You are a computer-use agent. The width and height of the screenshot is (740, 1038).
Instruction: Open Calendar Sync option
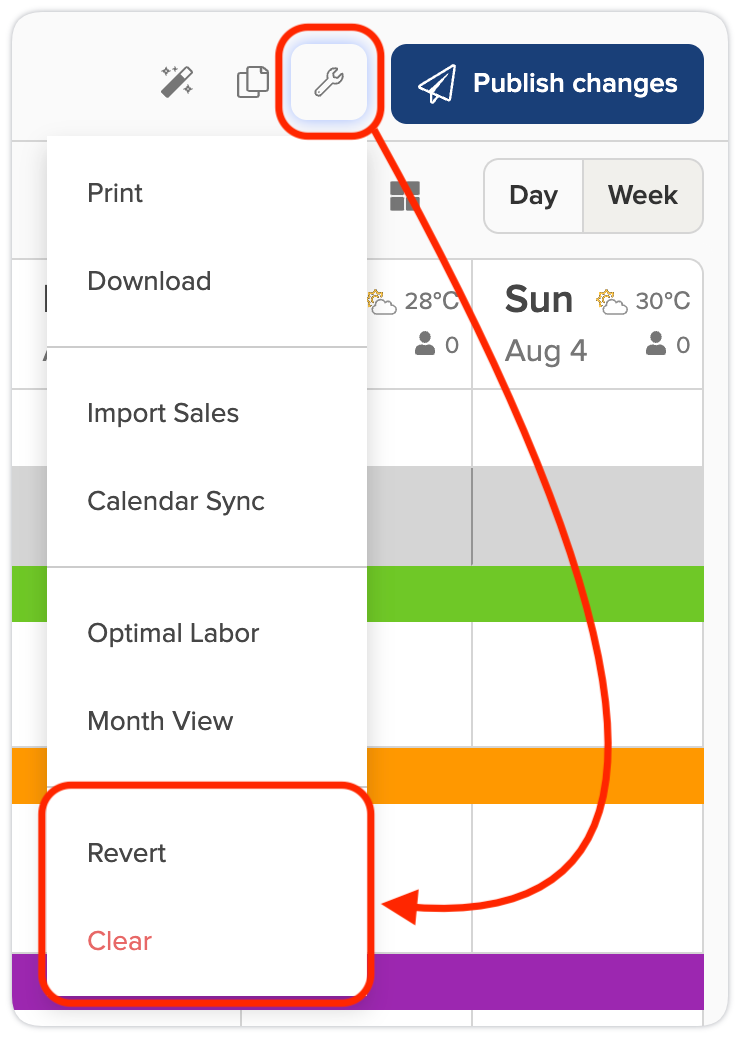tap(176, 501)
